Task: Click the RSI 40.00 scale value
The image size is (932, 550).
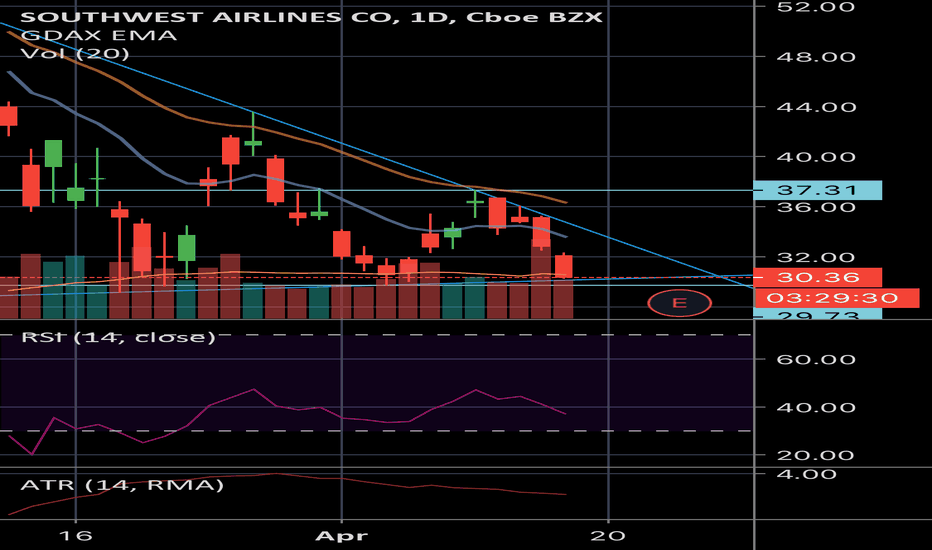Action: pos(816,407)
